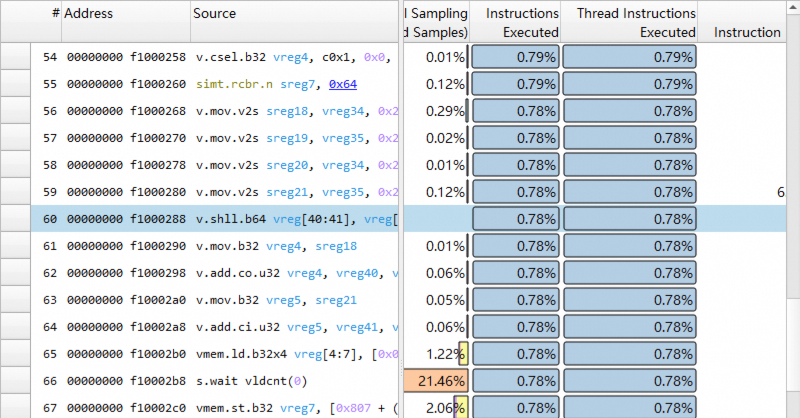The image size is (800, 418).
Task: Click the 0.29% sampling value in row 56
Action: pyautogui.click(x=445, y=111)
